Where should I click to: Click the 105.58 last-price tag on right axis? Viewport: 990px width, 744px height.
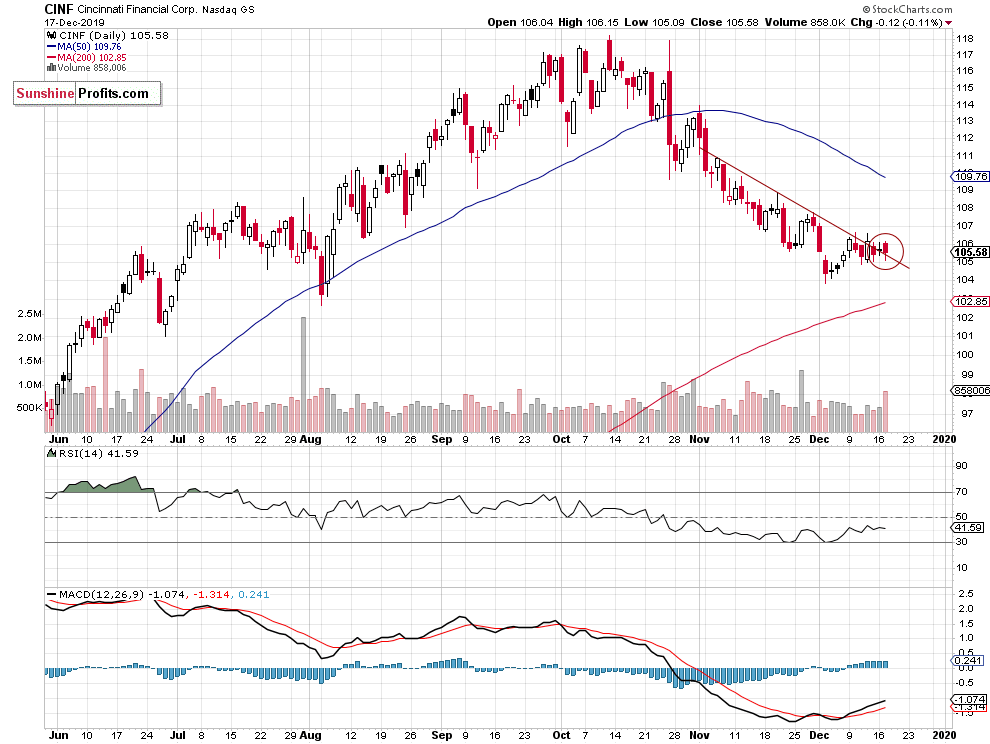tap(970, 253)
